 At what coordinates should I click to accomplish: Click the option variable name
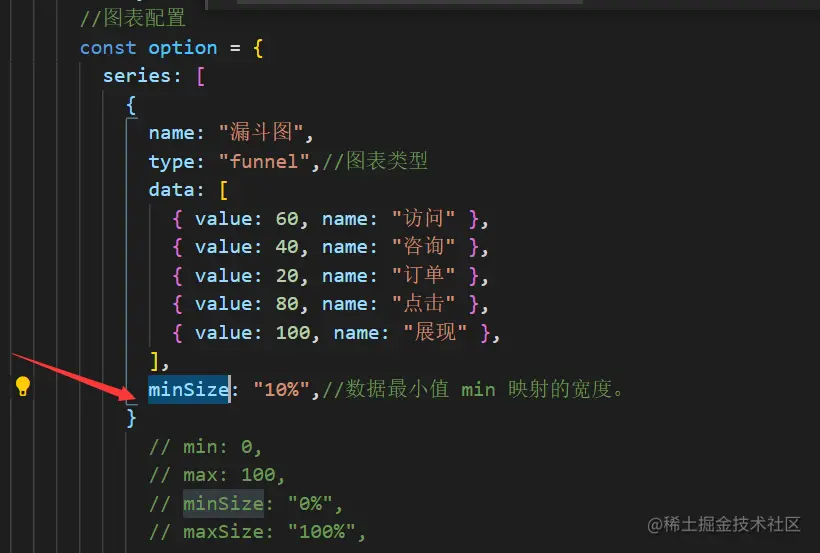pyautogui.click(x=183, y=48)
